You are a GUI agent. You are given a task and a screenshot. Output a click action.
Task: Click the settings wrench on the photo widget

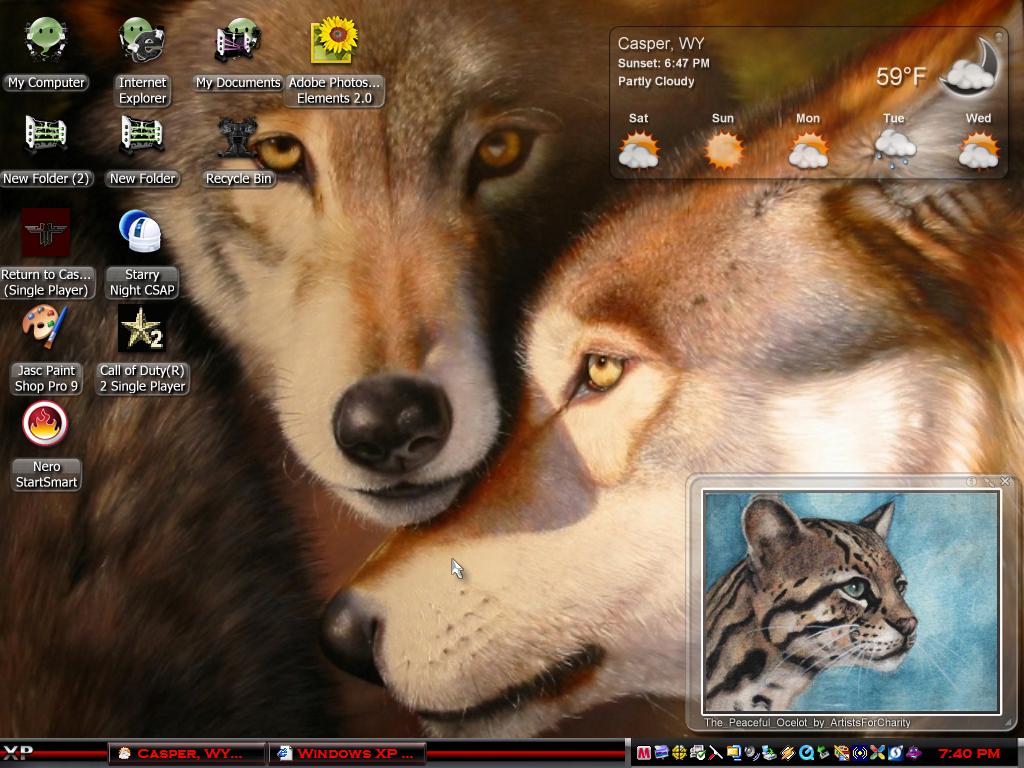[989, 482]
